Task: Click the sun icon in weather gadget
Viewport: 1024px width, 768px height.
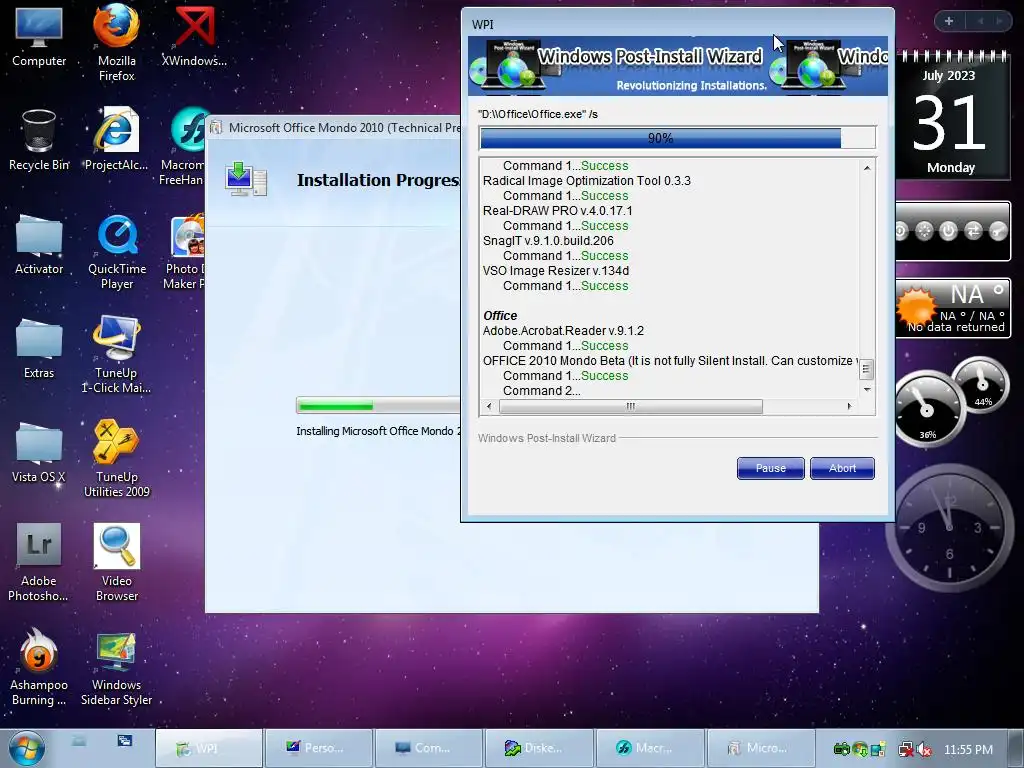Action: 915,306
